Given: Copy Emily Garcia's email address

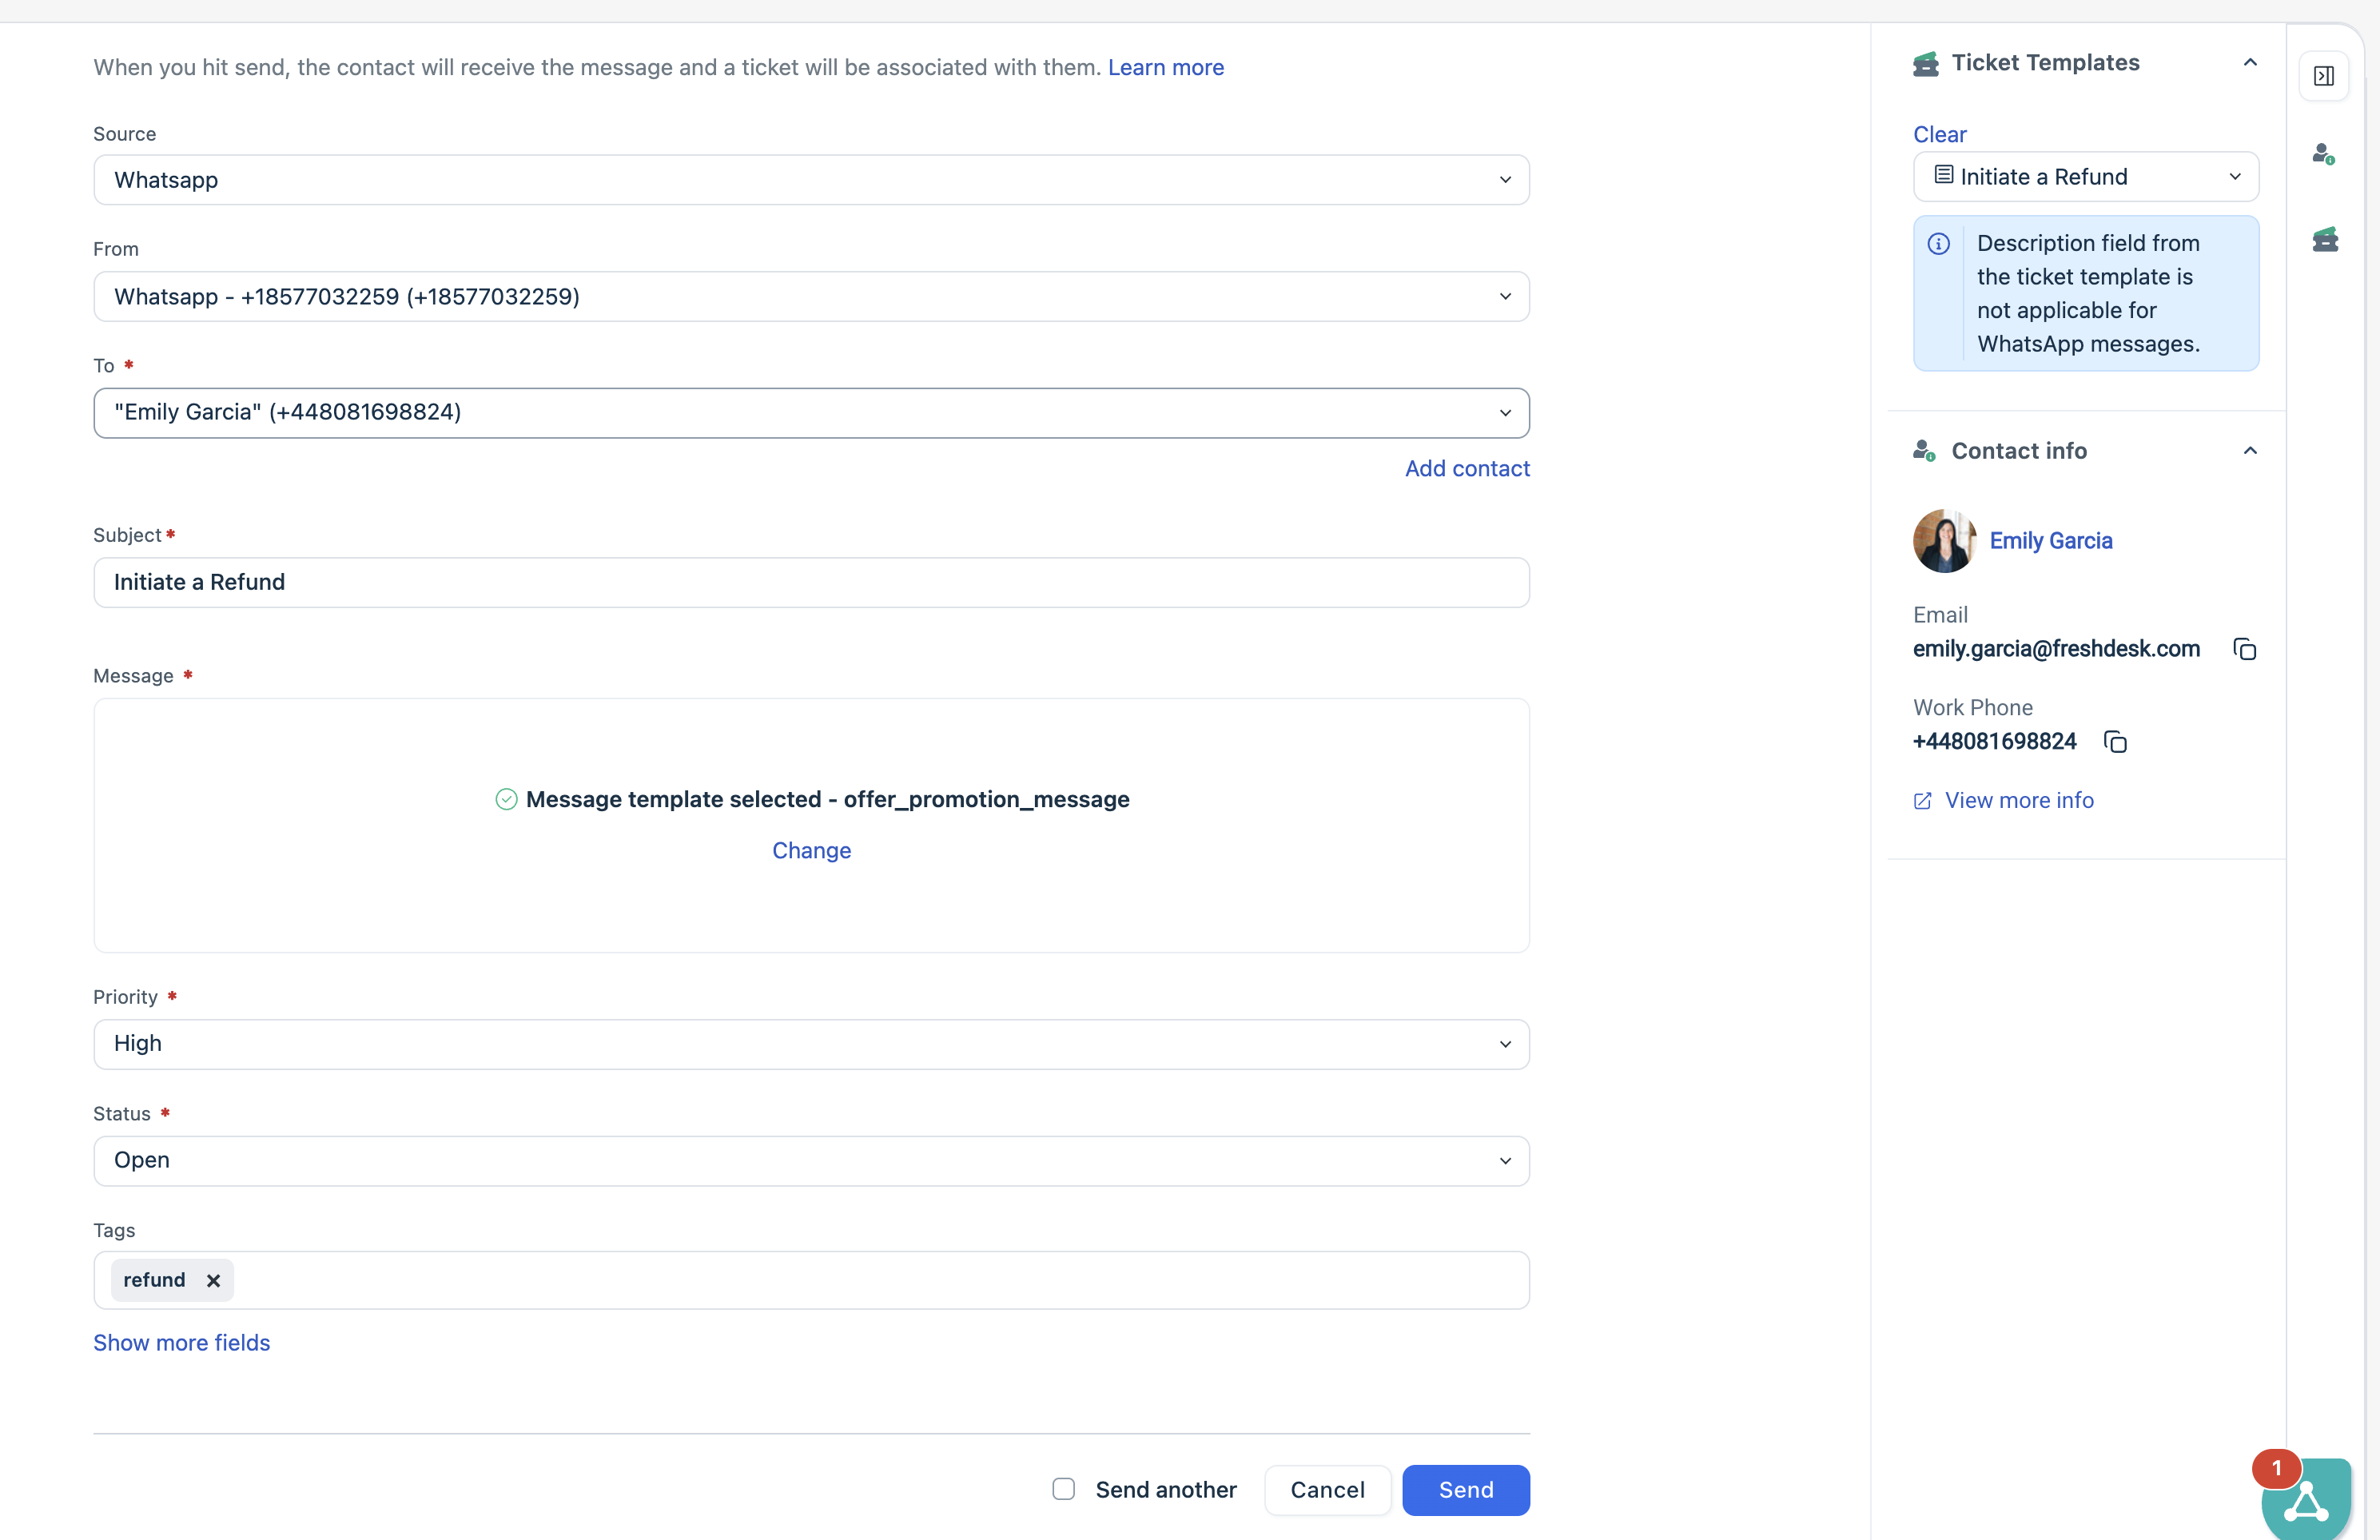Looking at the screenshot, I should click(2244, 650).
